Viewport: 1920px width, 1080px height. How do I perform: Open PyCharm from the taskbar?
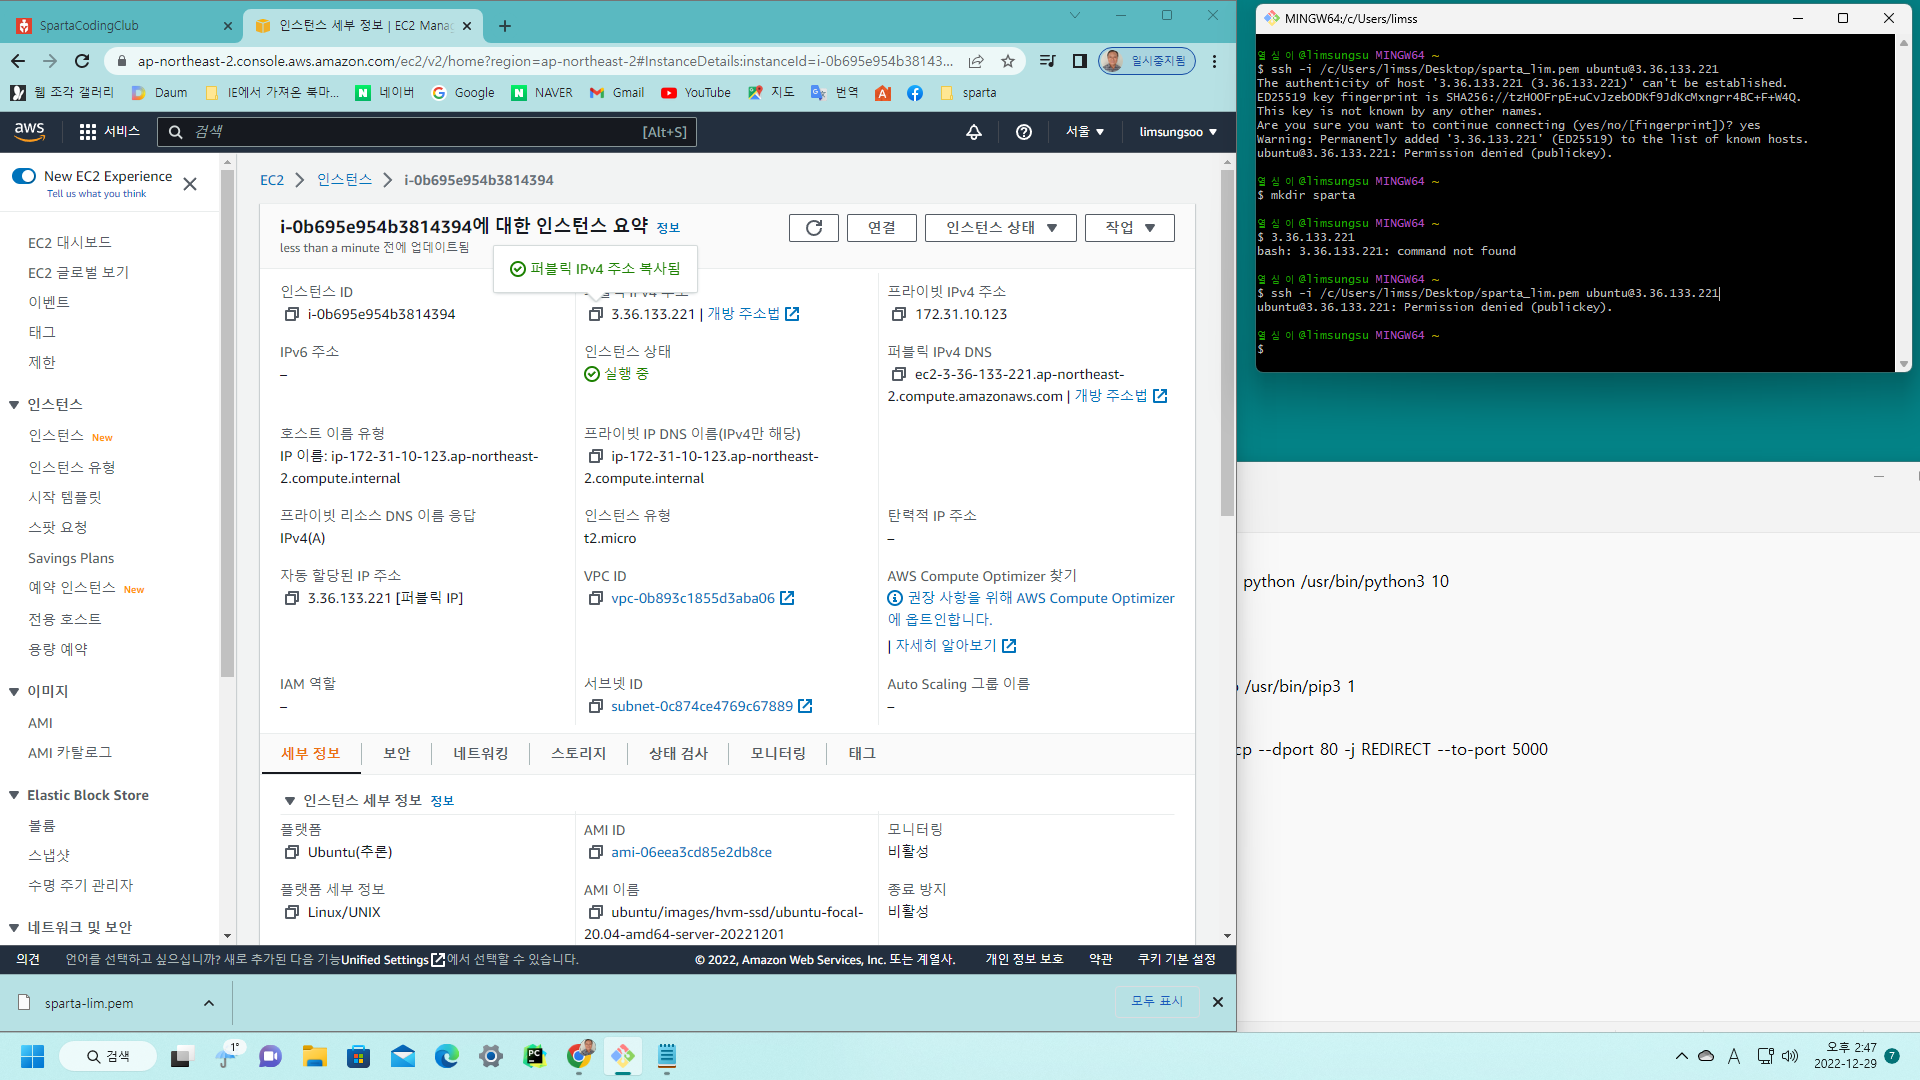pos(535,1056)
